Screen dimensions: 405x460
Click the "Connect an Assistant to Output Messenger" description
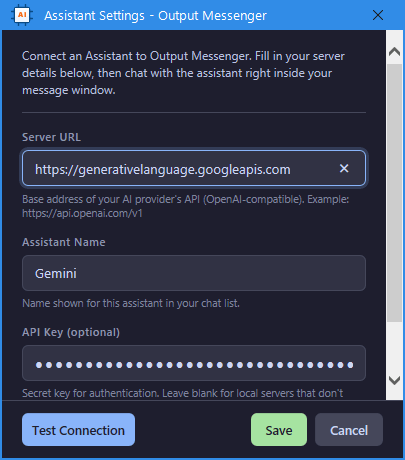(183, 73)
